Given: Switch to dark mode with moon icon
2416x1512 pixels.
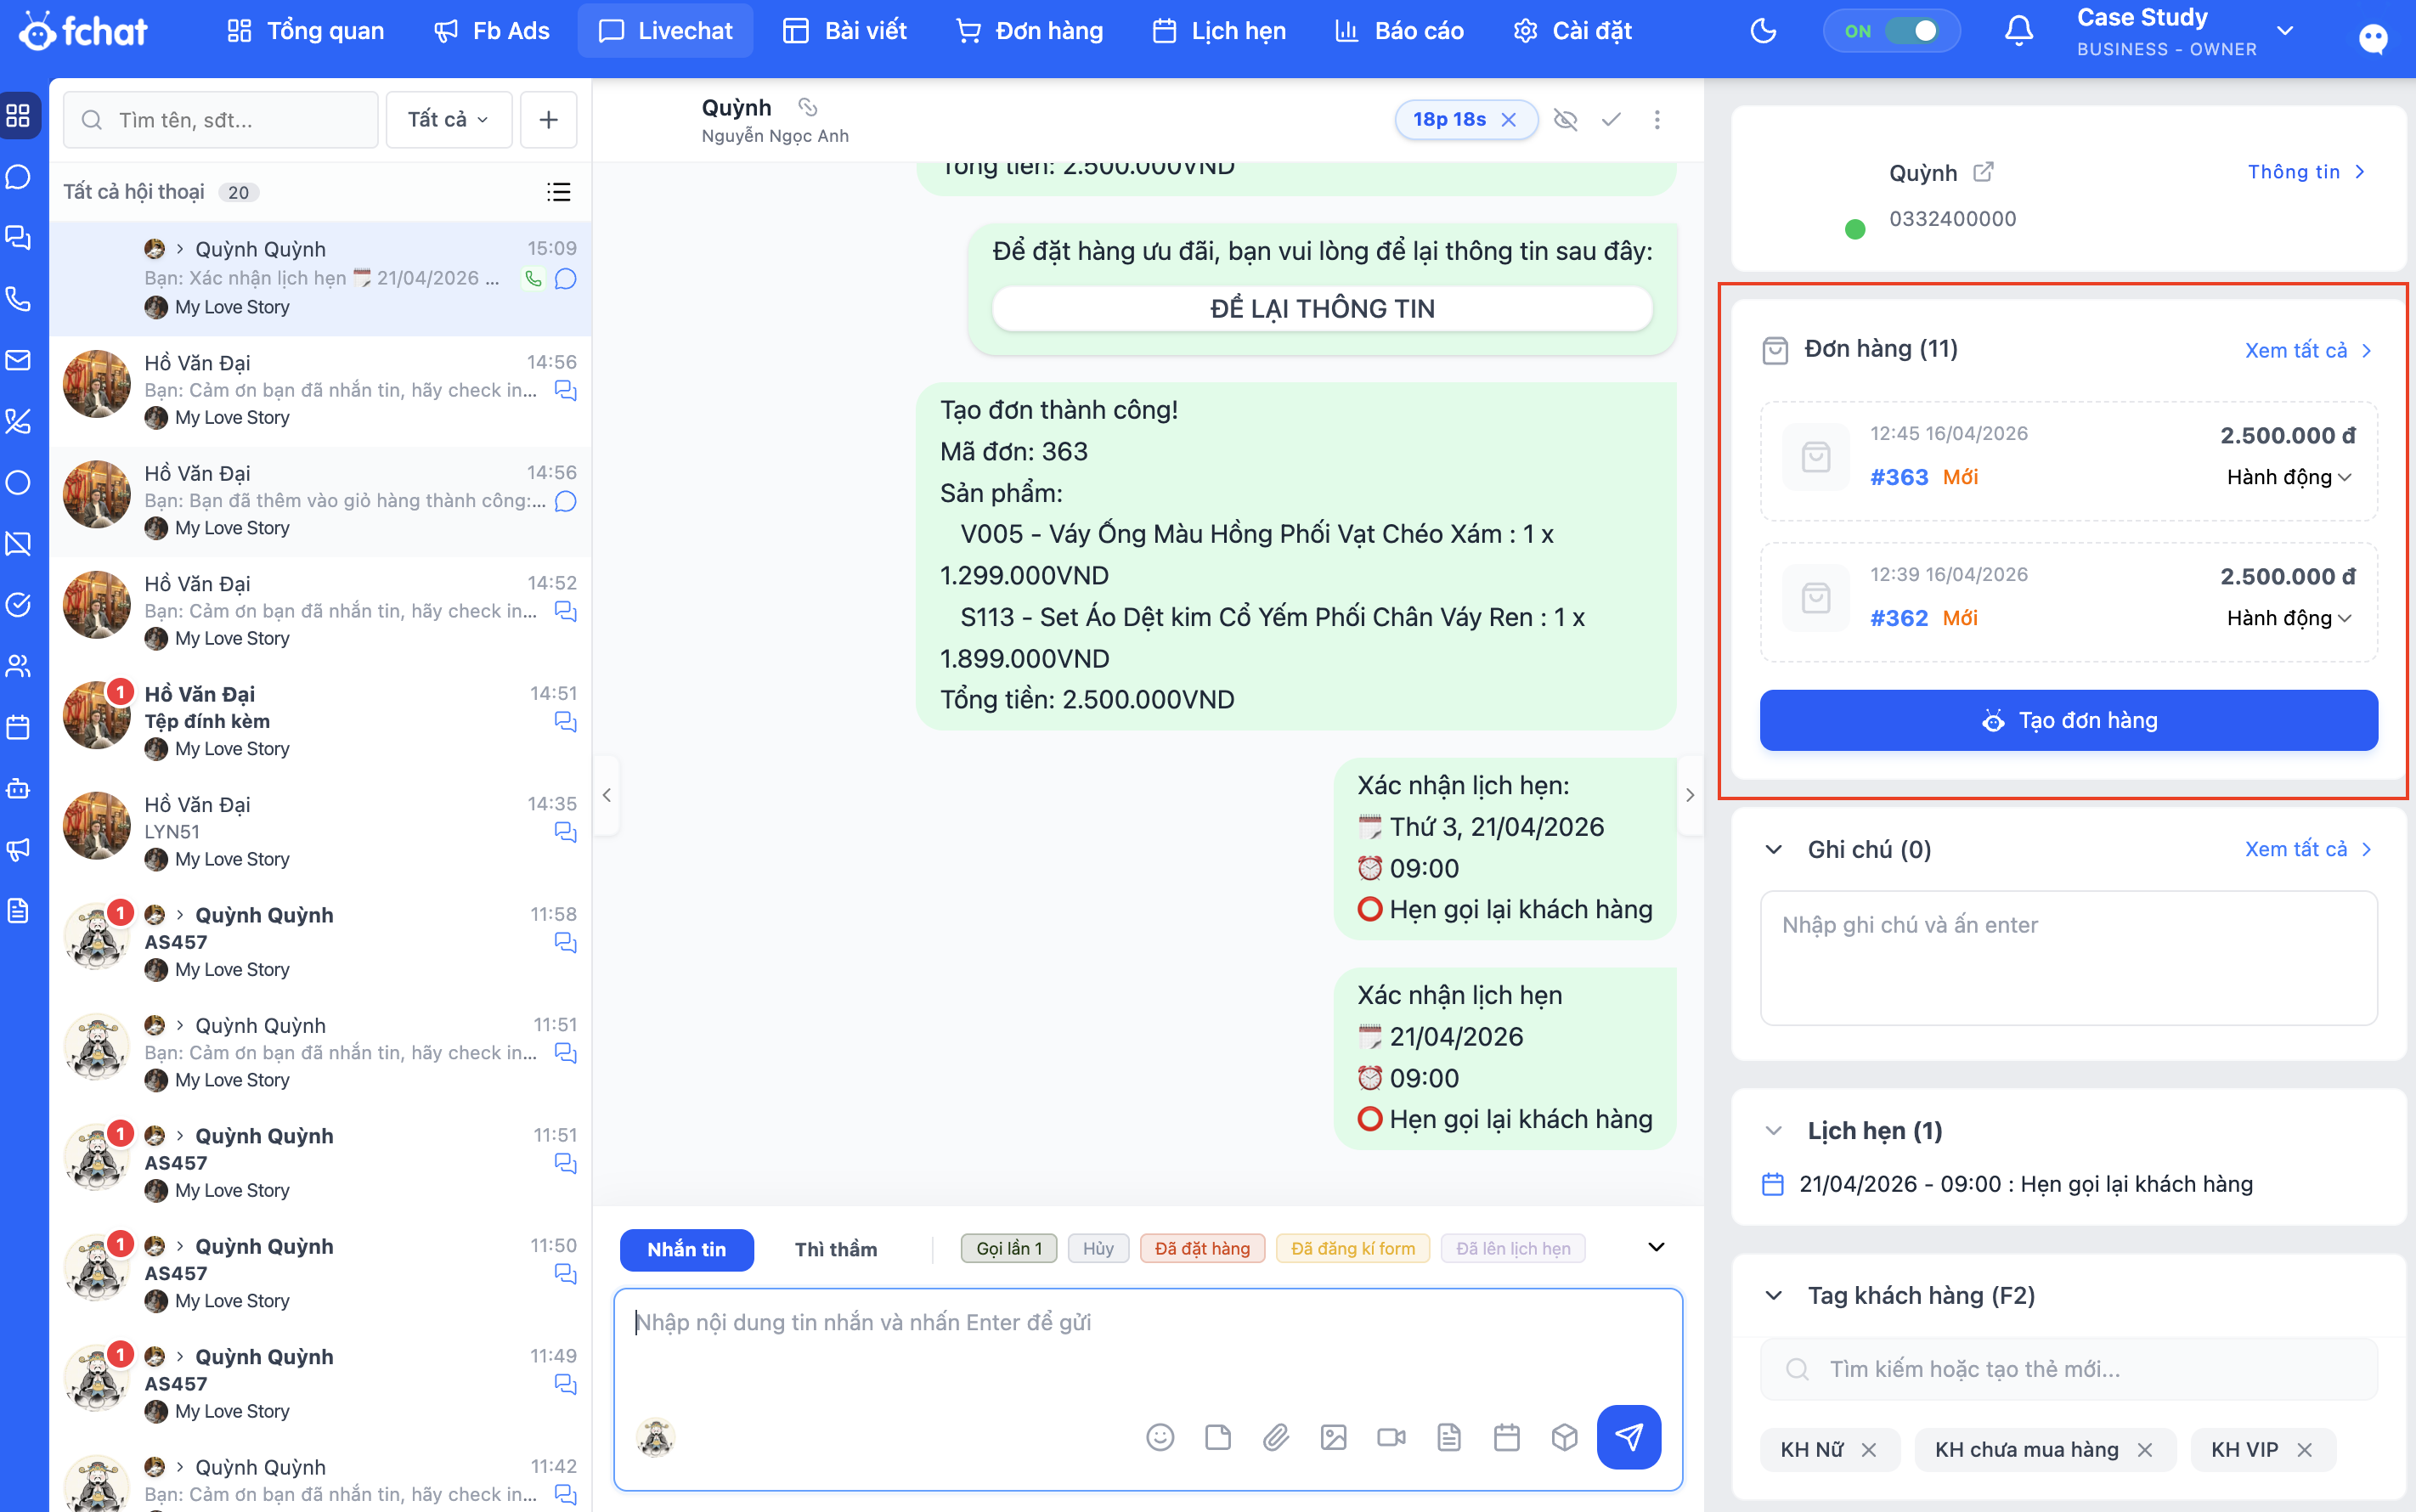Looking at the screenshot, I should click(1763, 31).
